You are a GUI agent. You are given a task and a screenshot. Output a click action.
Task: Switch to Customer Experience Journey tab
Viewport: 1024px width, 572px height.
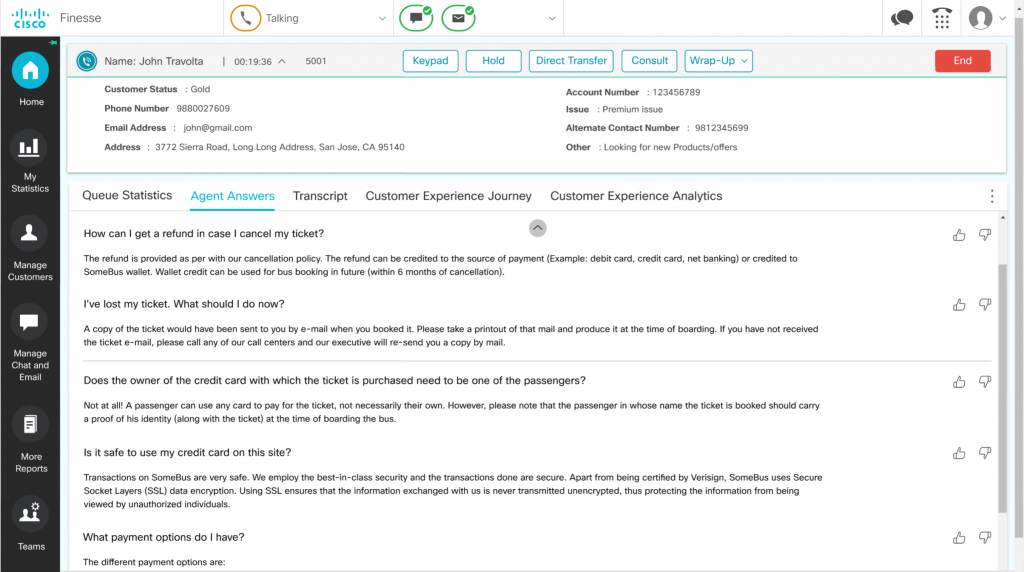coord(448,196)
